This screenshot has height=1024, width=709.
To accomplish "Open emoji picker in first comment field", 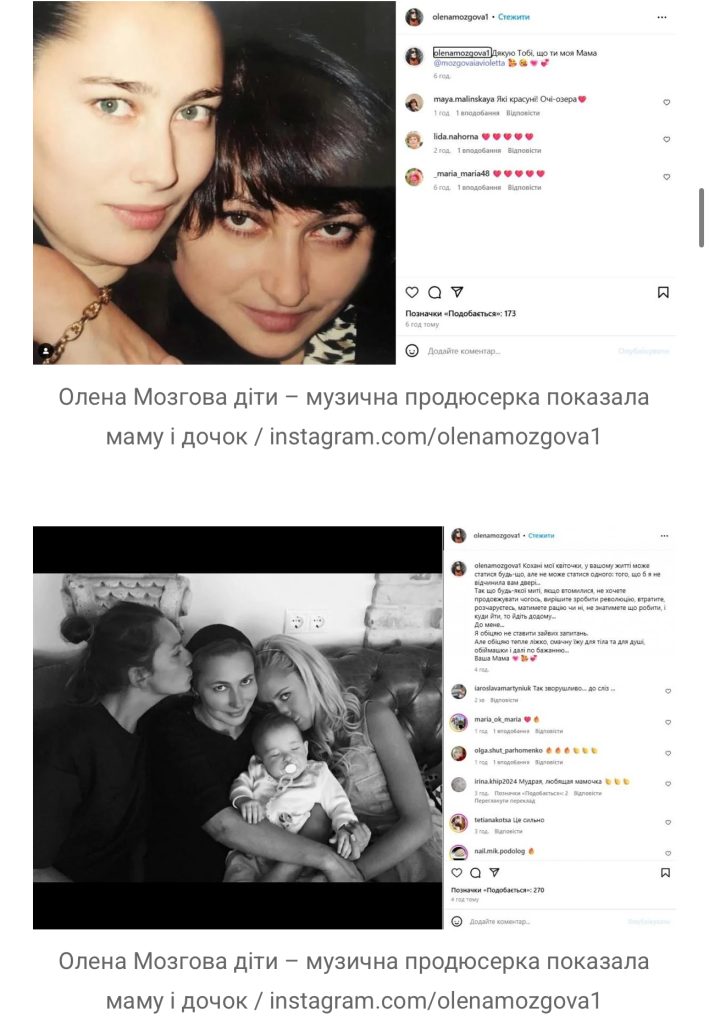I will pyautogui.click(x=412, y=351).
